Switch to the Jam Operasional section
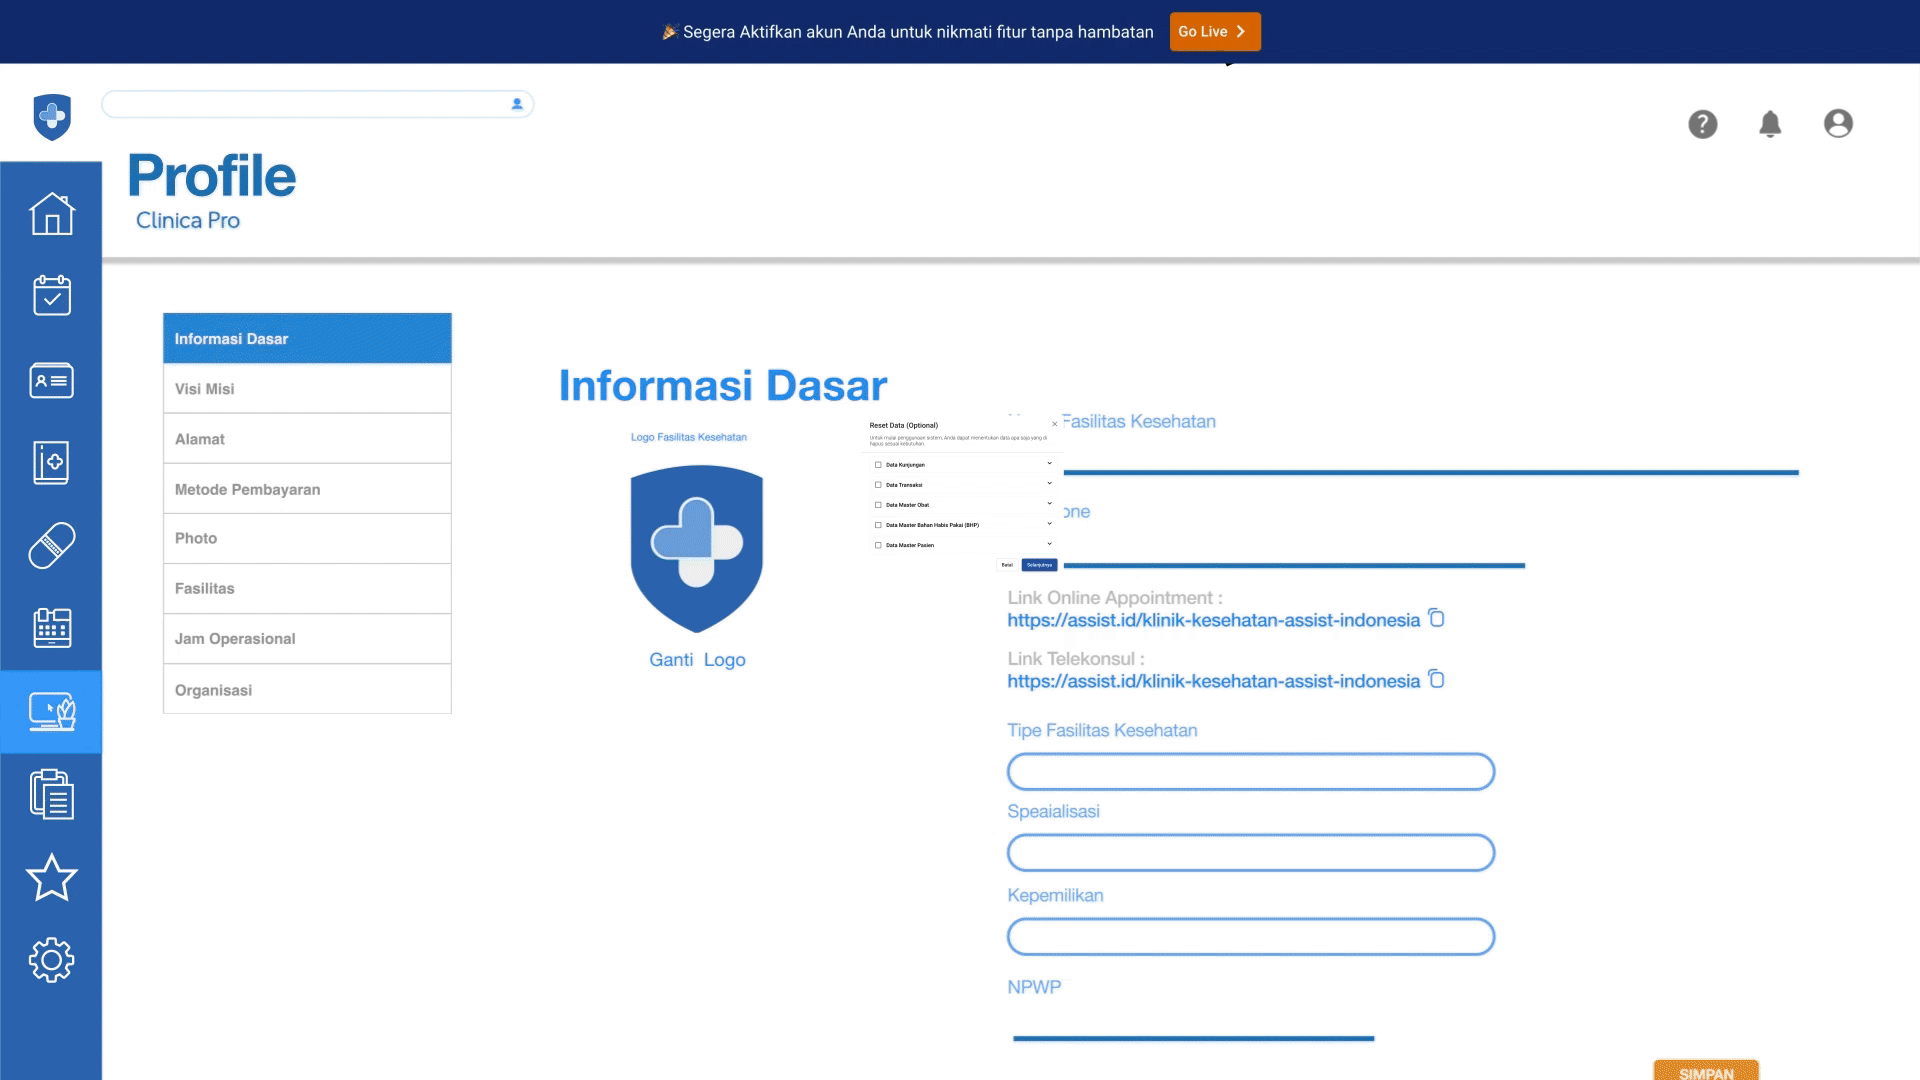This screenshot has width=1920, height=1080. click(307, 639)
